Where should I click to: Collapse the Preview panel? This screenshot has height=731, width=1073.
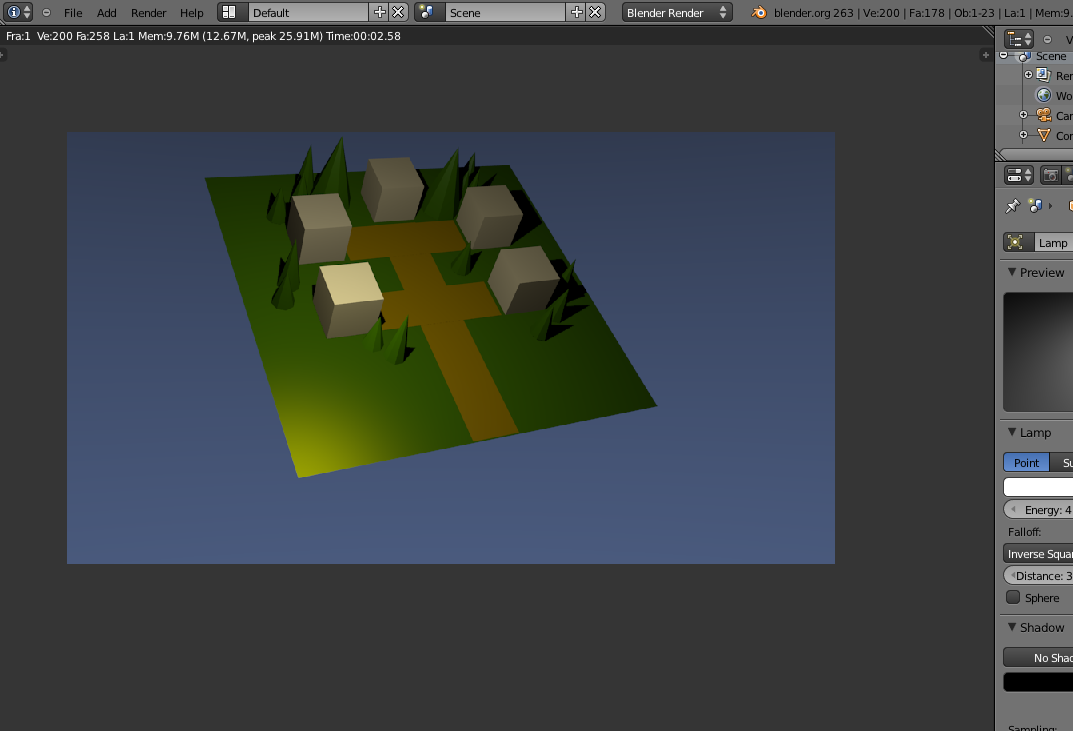click(1011, 272)
